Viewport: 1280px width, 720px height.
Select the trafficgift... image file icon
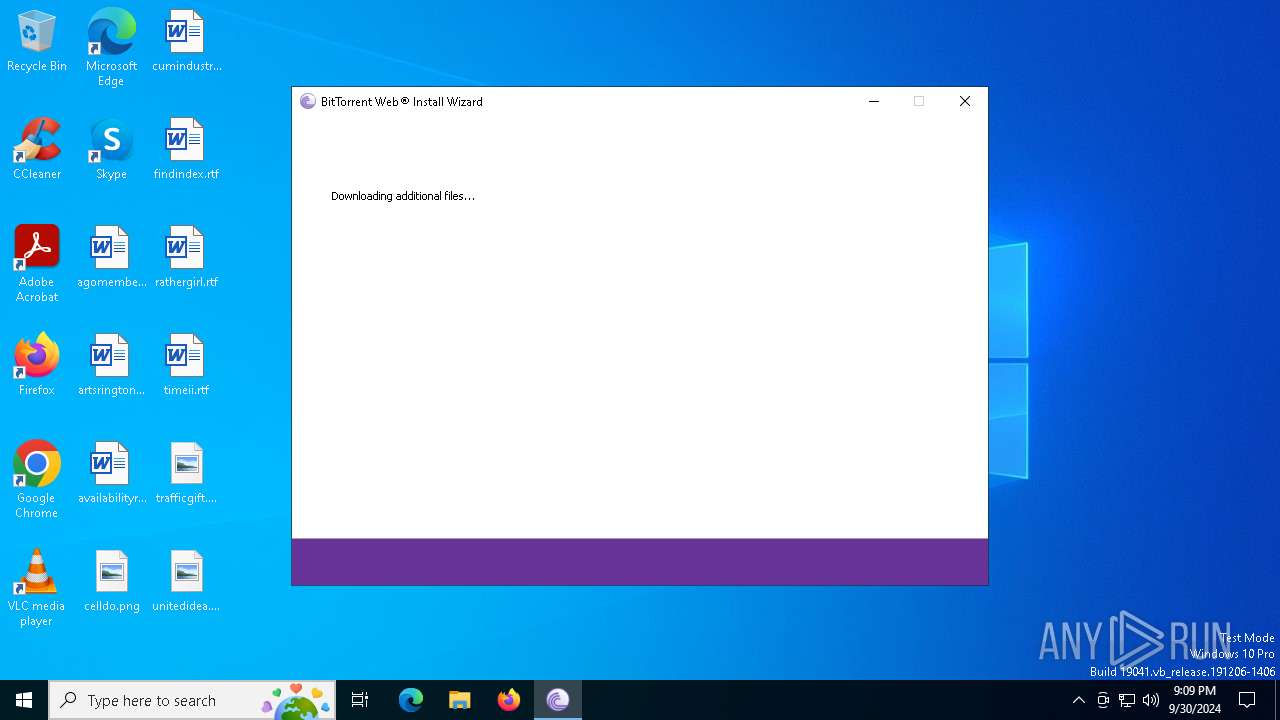pos(186,473)
